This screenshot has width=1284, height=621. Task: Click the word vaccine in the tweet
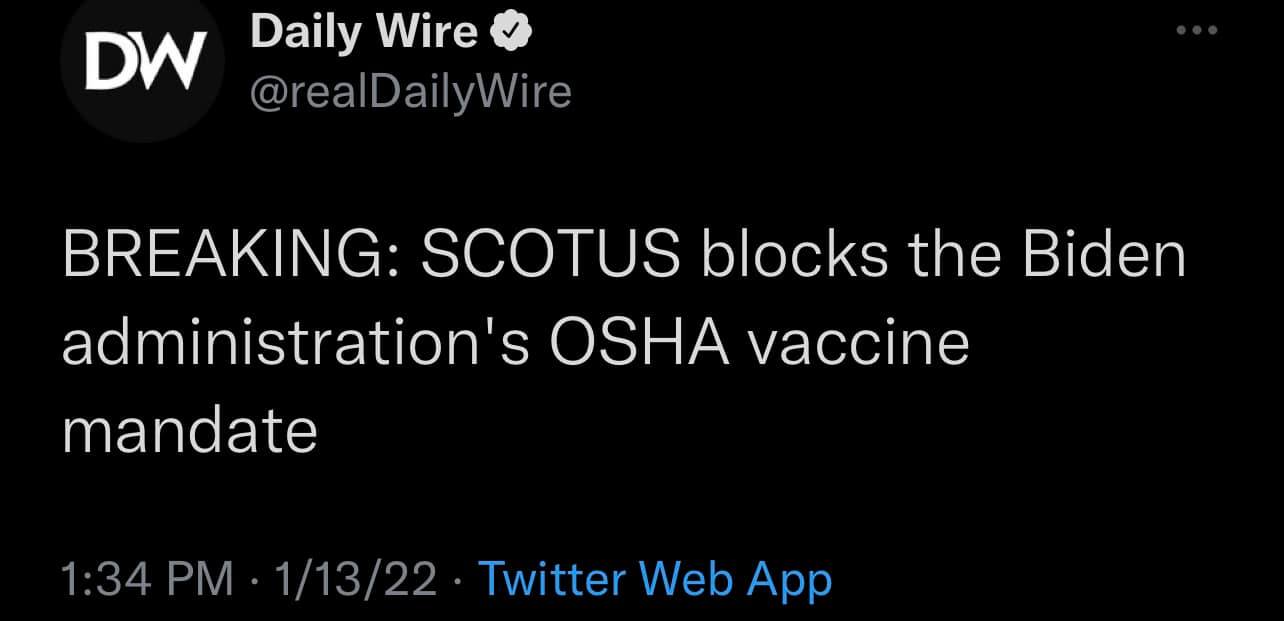click(x=859, y=344)
